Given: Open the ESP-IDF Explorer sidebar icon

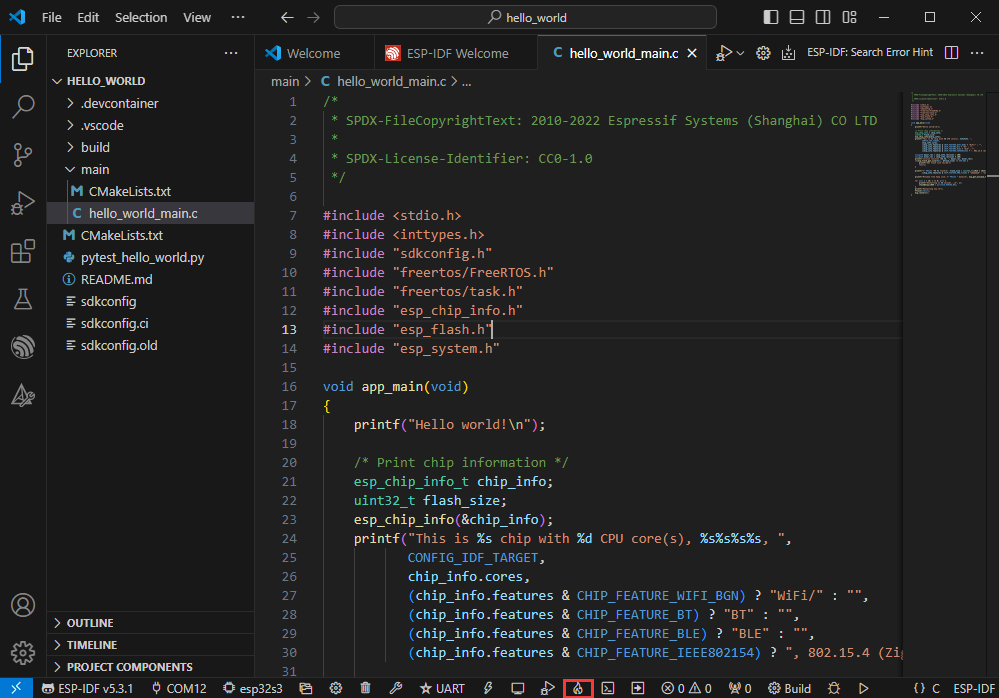Looking at the screenshot, I should click(22, 347).
